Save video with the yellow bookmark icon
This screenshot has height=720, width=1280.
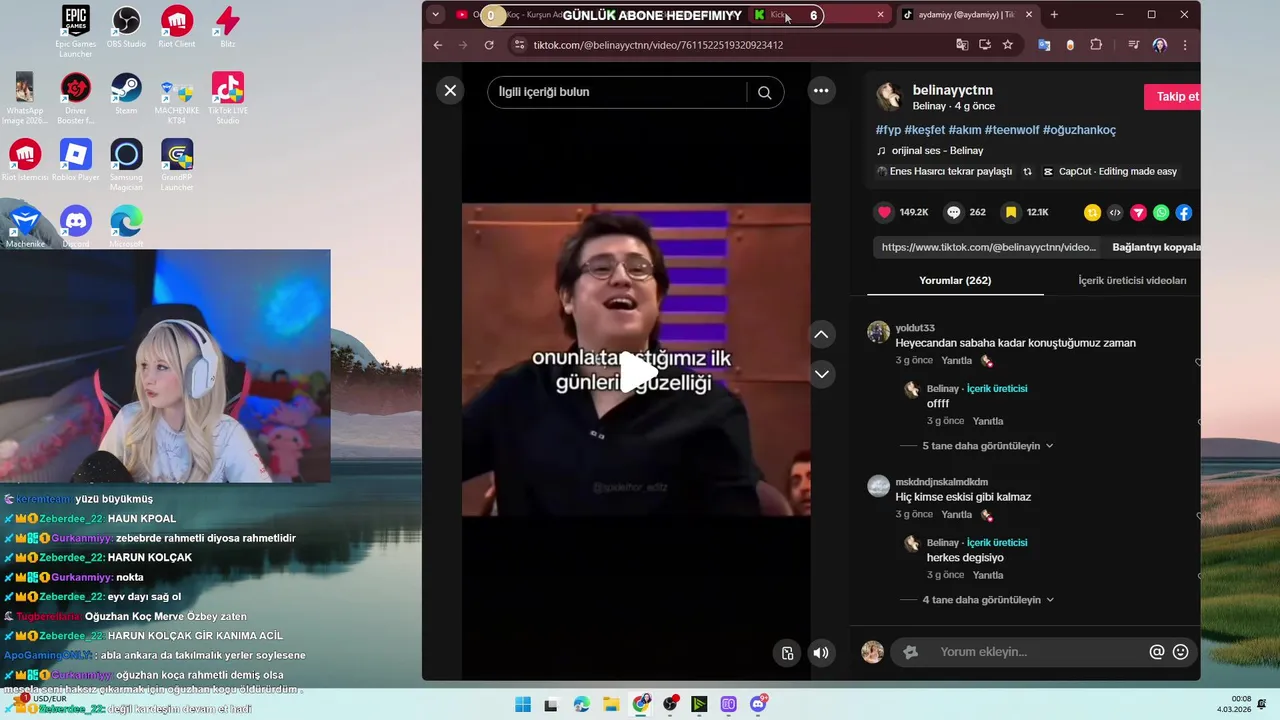(x=1011, y=212)
